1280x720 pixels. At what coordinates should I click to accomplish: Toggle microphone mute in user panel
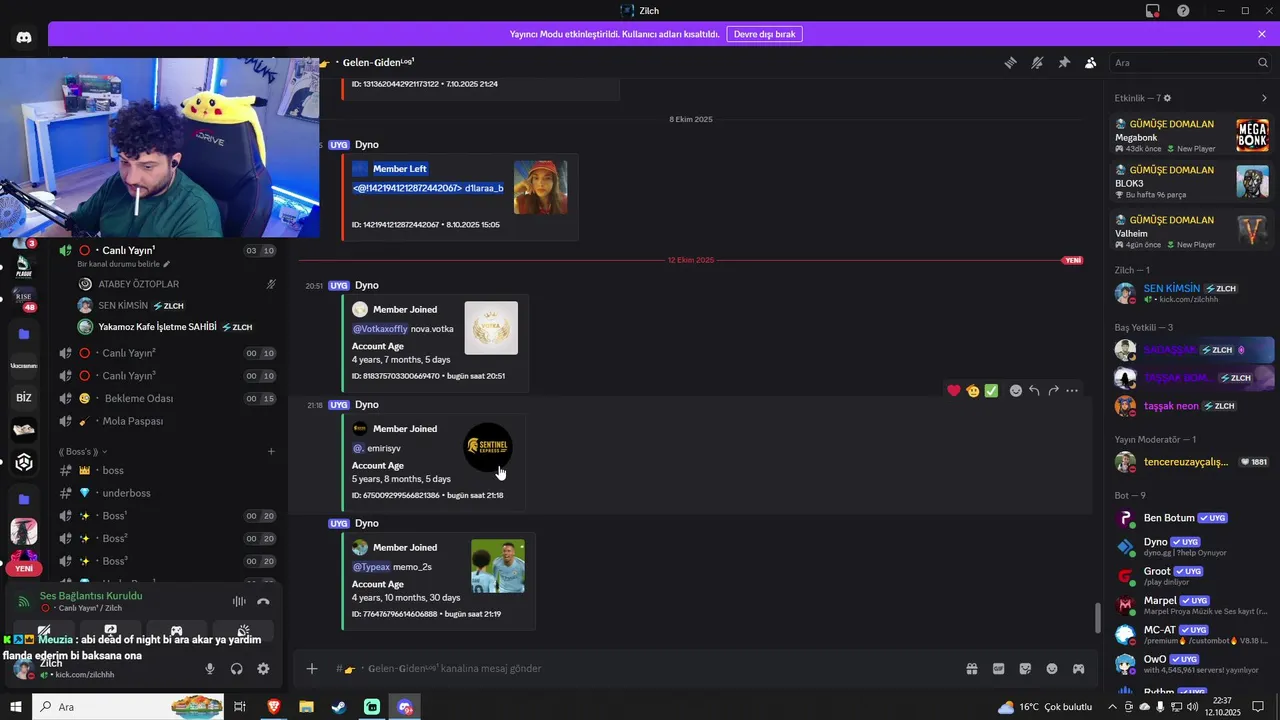210,668
